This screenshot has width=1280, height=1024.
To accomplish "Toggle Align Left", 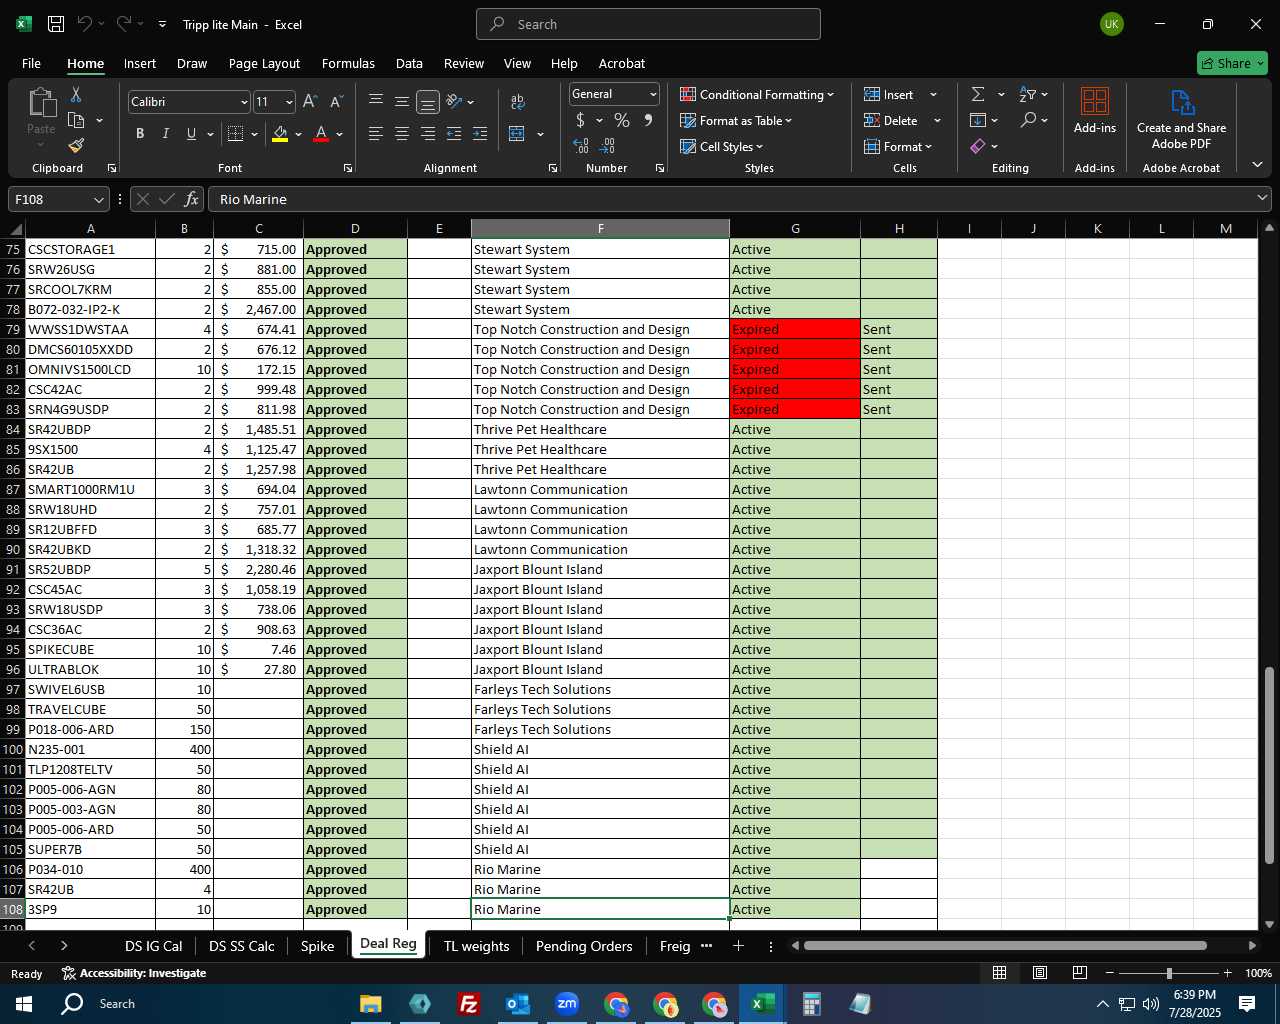I will [376, 133].
